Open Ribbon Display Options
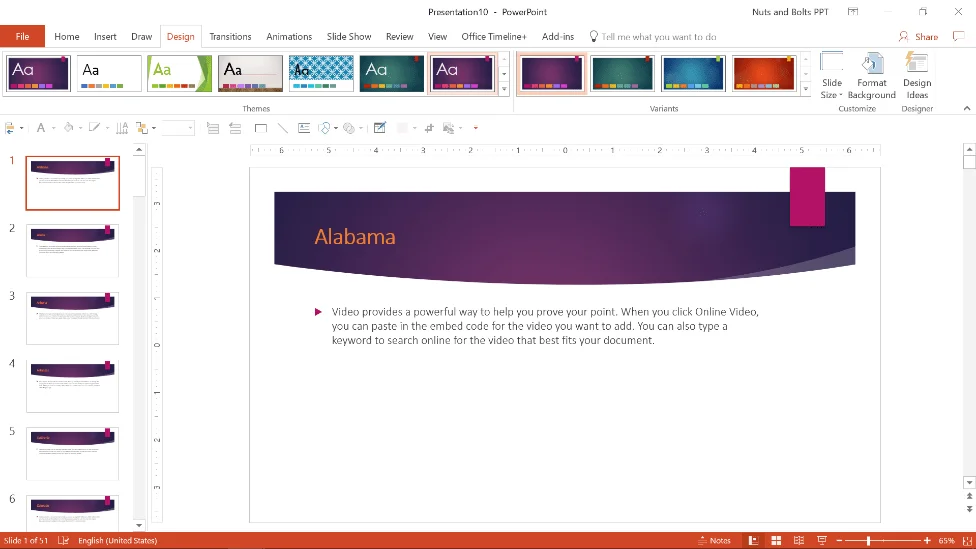976x549 pixels. 853,12
